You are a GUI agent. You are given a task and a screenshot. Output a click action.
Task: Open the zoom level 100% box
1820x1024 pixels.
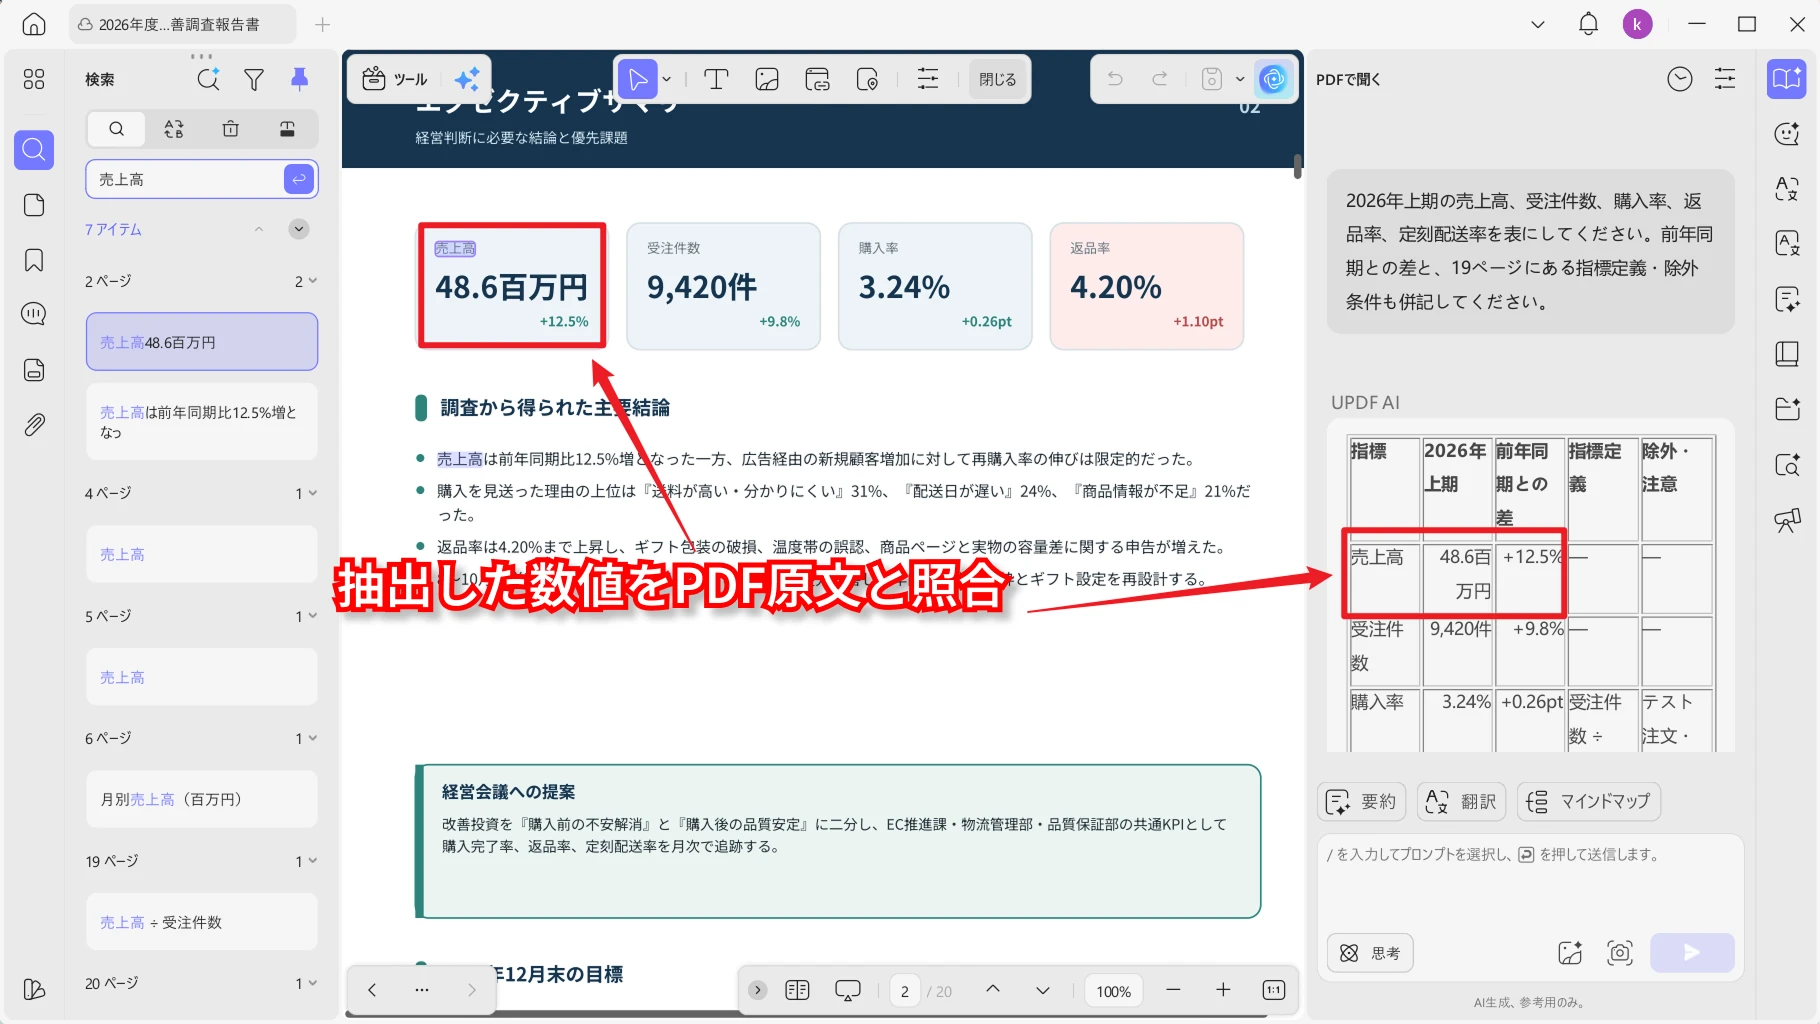pyautogui.click(x=1114, y=991)
